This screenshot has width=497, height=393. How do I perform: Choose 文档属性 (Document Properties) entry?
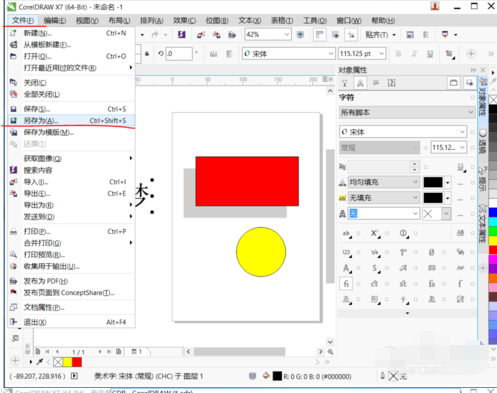point(71,307)
